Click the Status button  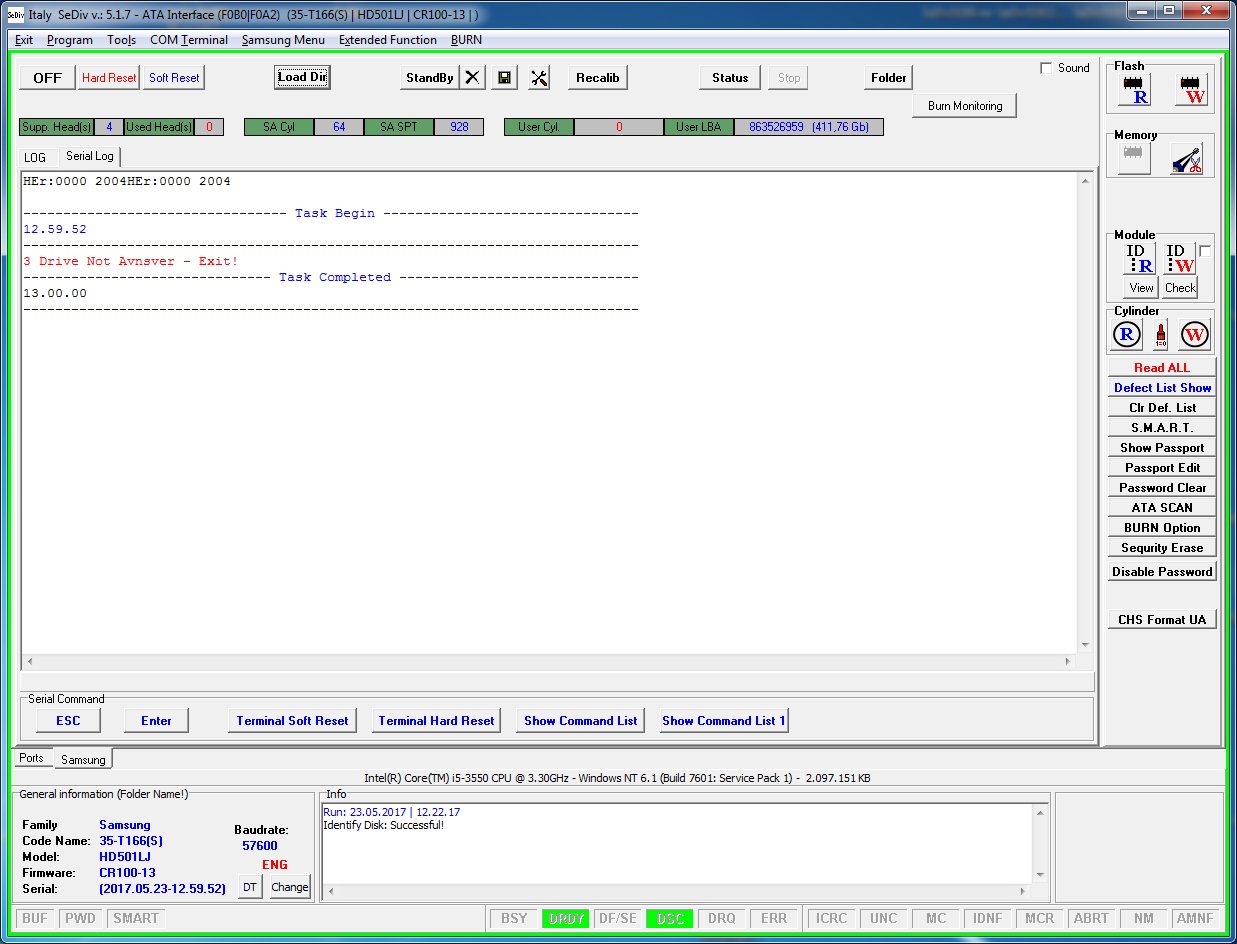(730, 78)
